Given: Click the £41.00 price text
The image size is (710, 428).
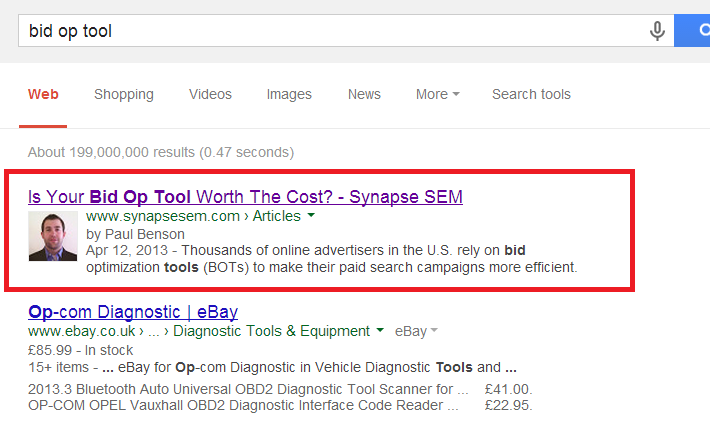Looking at the screenshot, I should pos(509,389).
